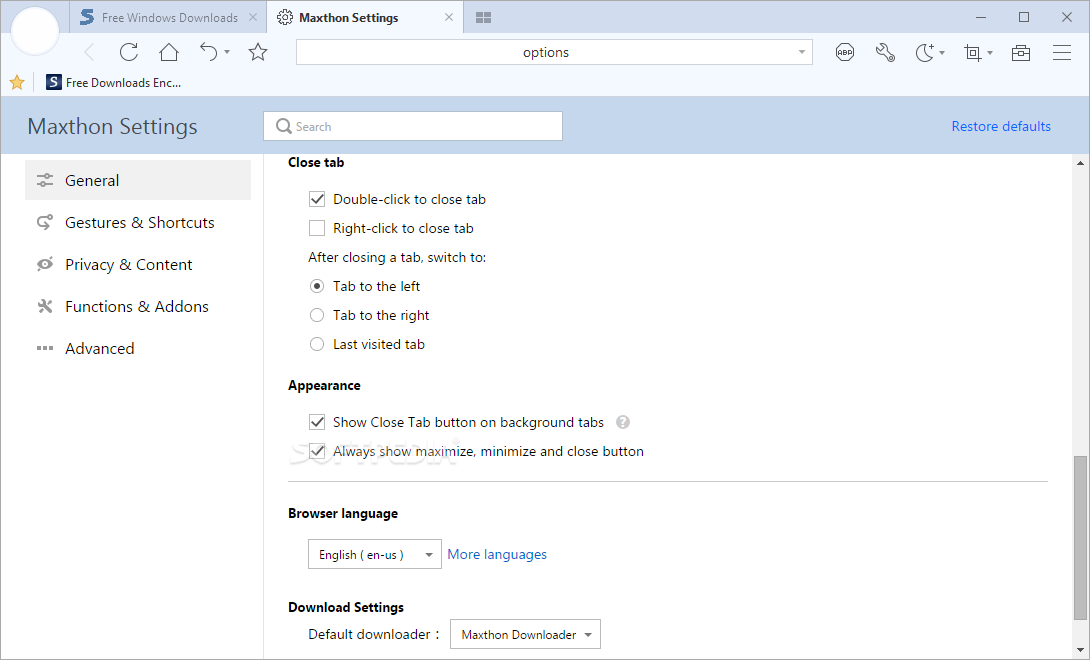
Task: Go back with the back arrow
Action: coord(89,52)
